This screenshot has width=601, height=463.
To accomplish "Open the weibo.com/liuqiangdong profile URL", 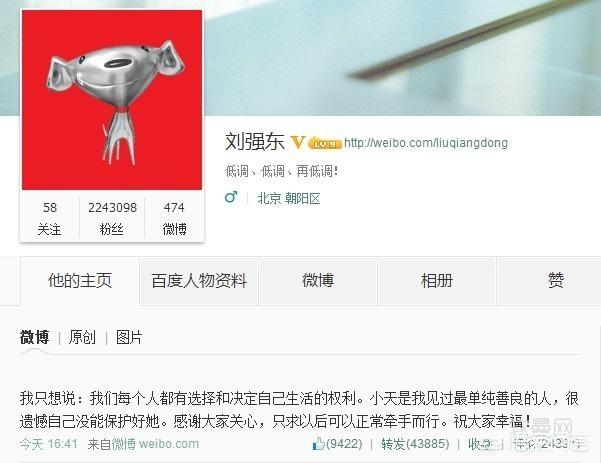I will point(426,143).
